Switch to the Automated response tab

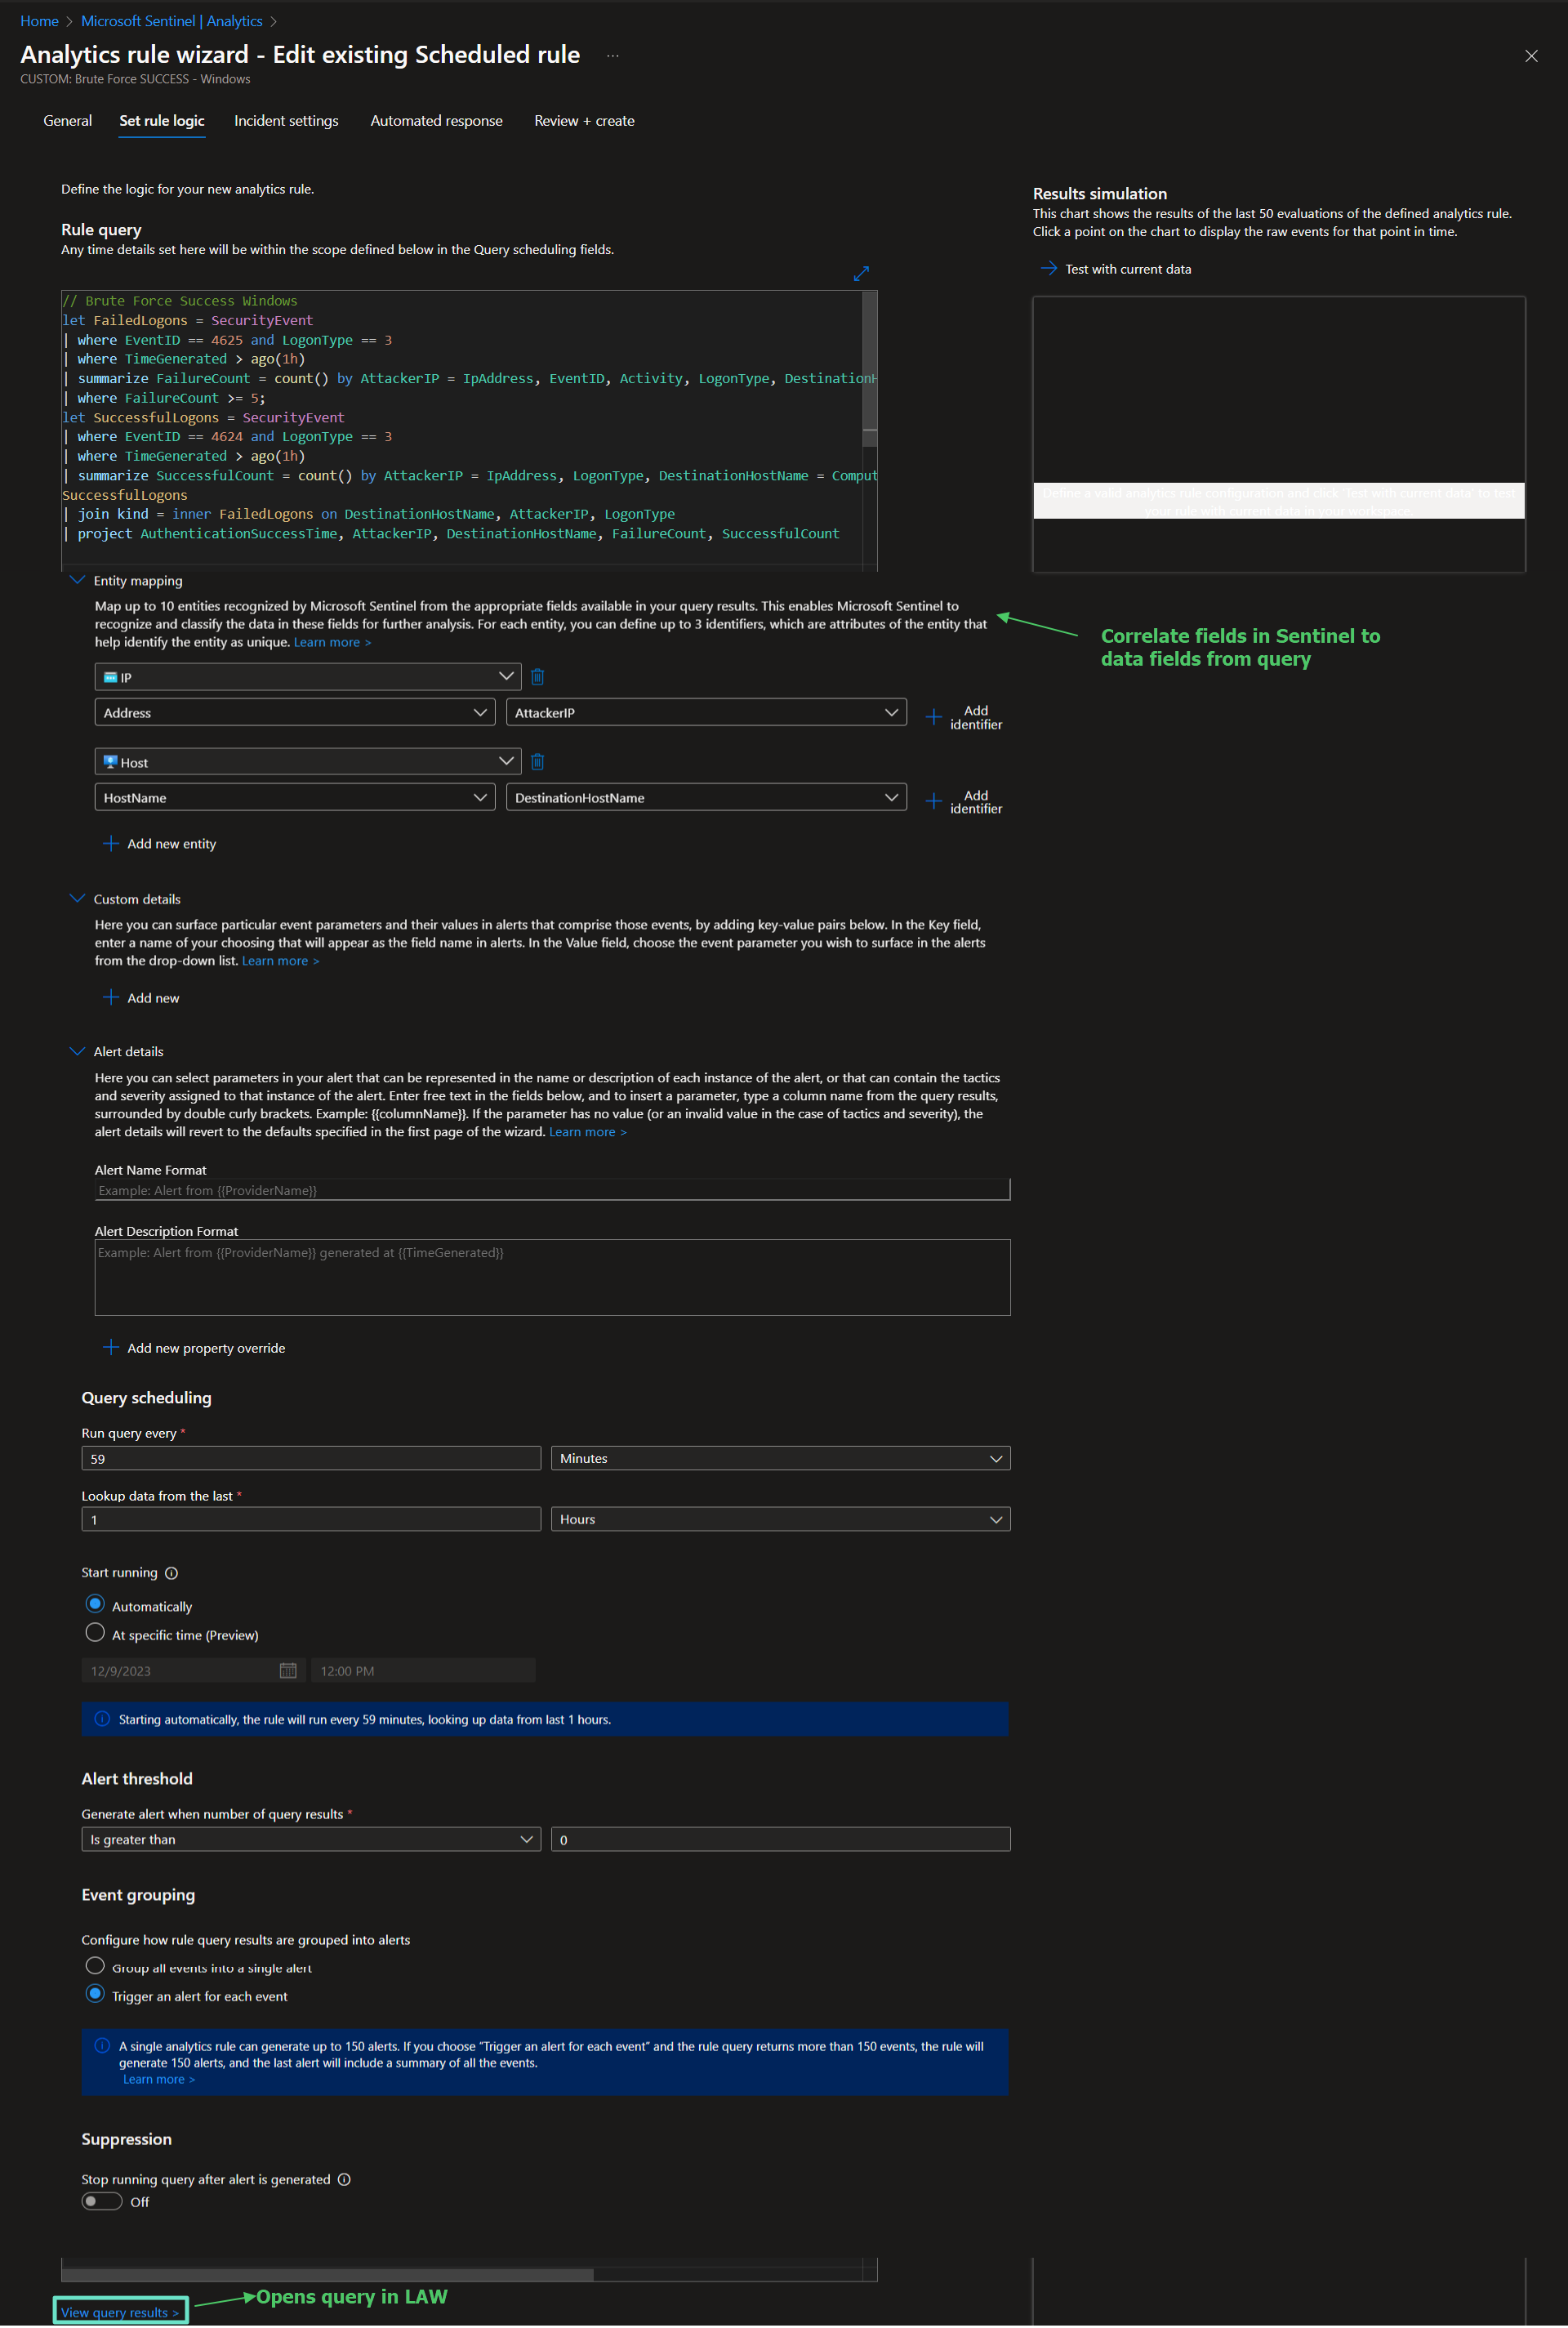pos(436,121)
